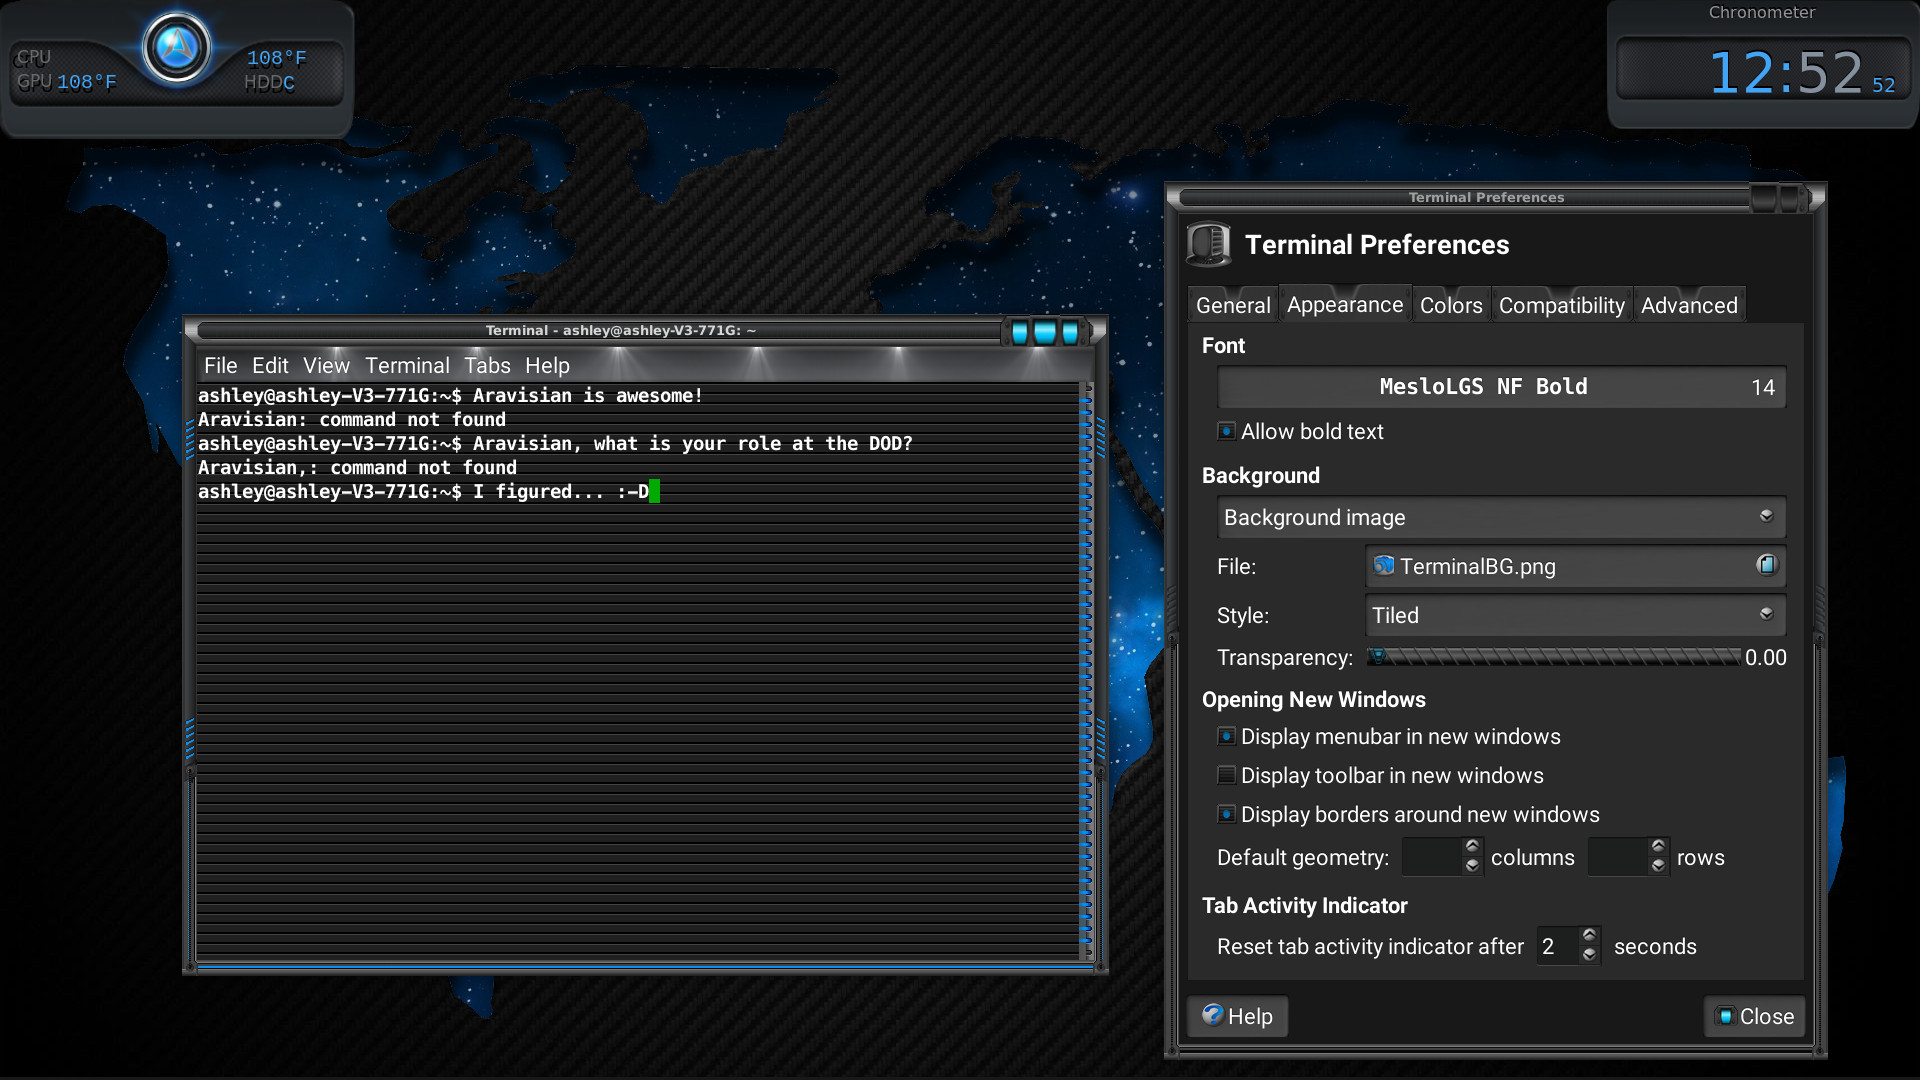Image resolution: width=1920 pixels, height=1080 pixels.
Task: Disable Display menubar in new windows
Action: click(1226, 736)
